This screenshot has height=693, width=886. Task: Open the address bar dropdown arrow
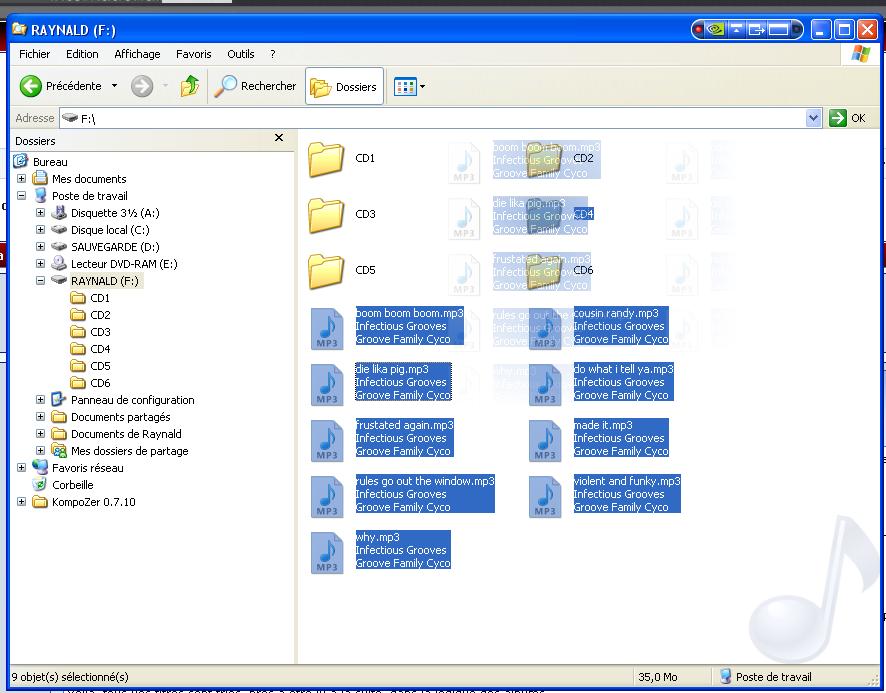pyautogui.click(x=813, y=118)
